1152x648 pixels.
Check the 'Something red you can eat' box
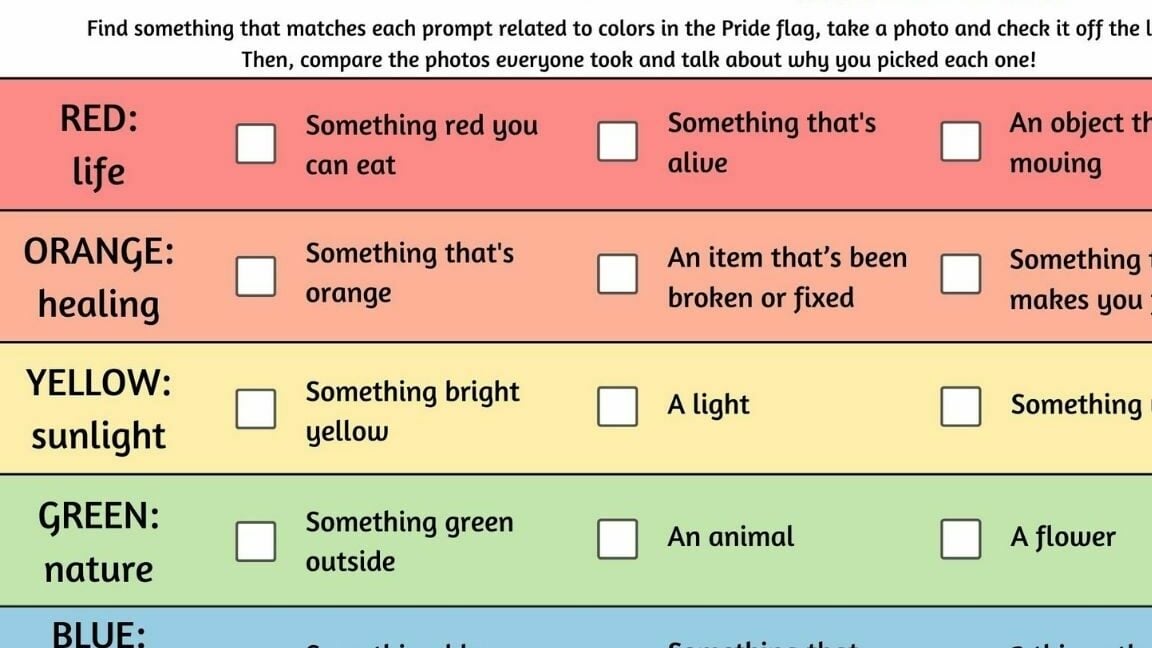[x=256, y=143]
